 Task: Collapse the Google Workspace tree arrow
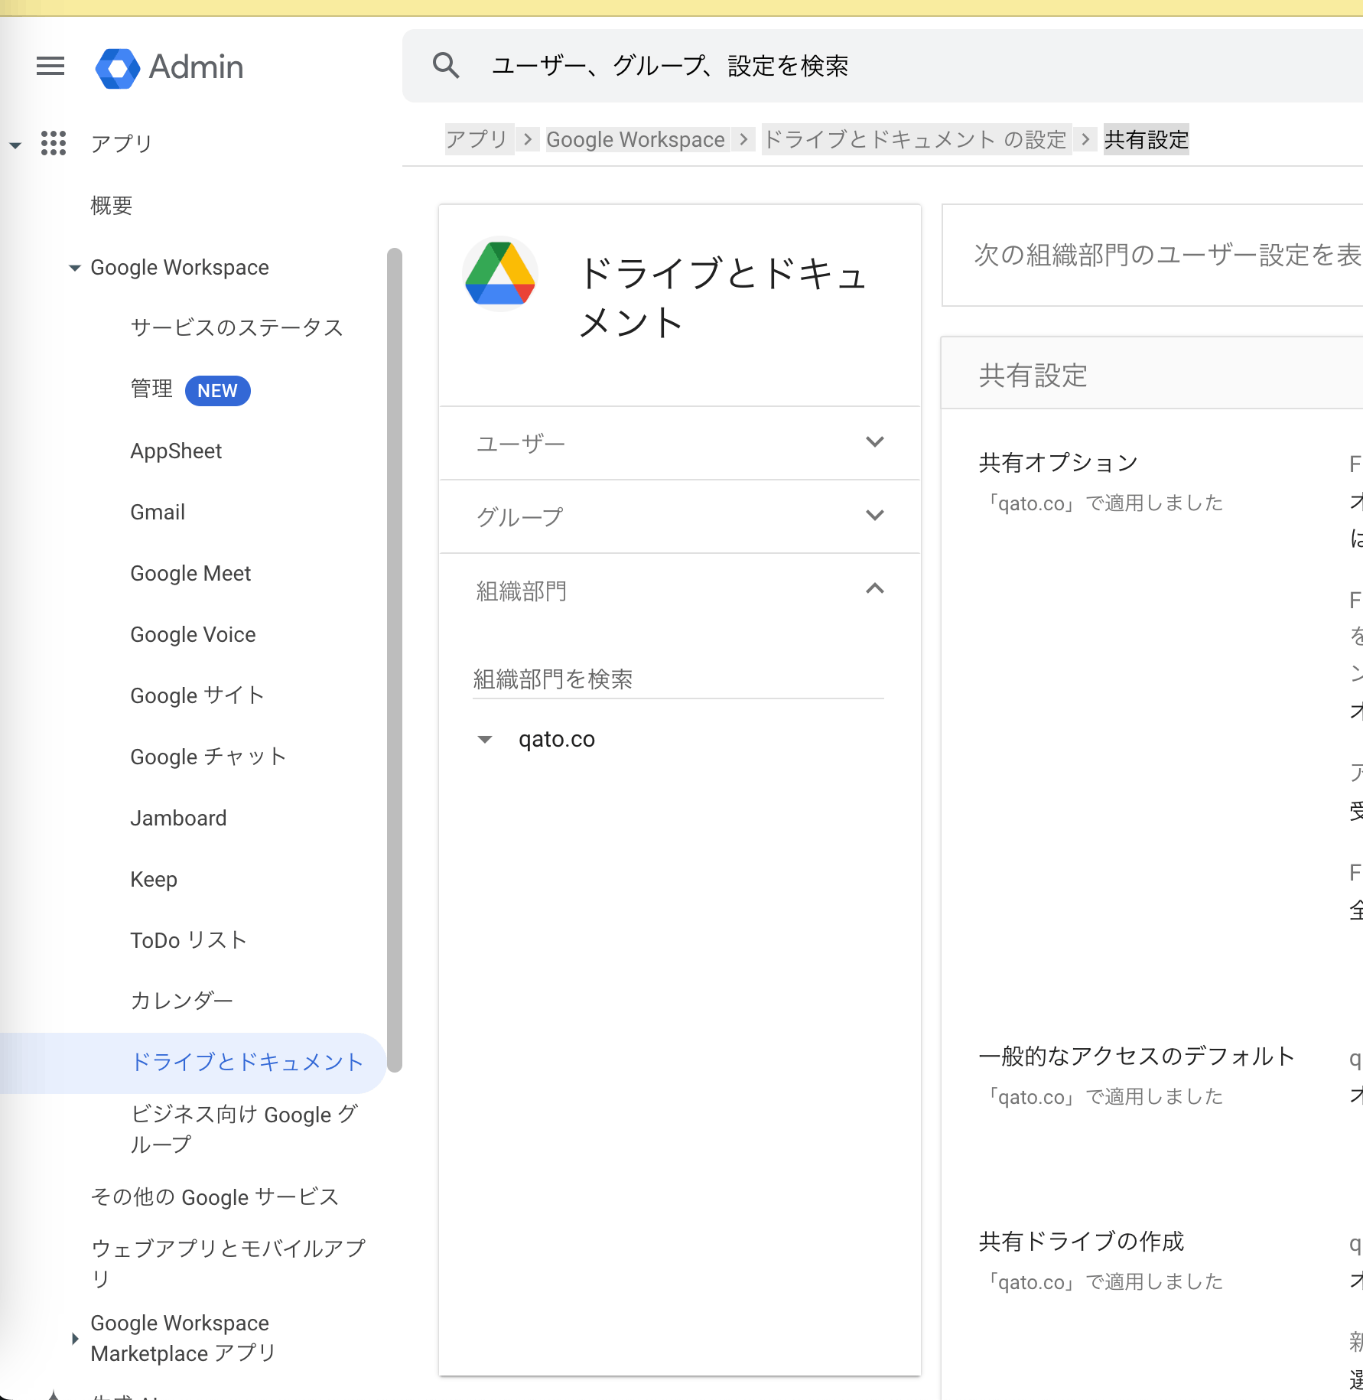[x=74, y=268]
